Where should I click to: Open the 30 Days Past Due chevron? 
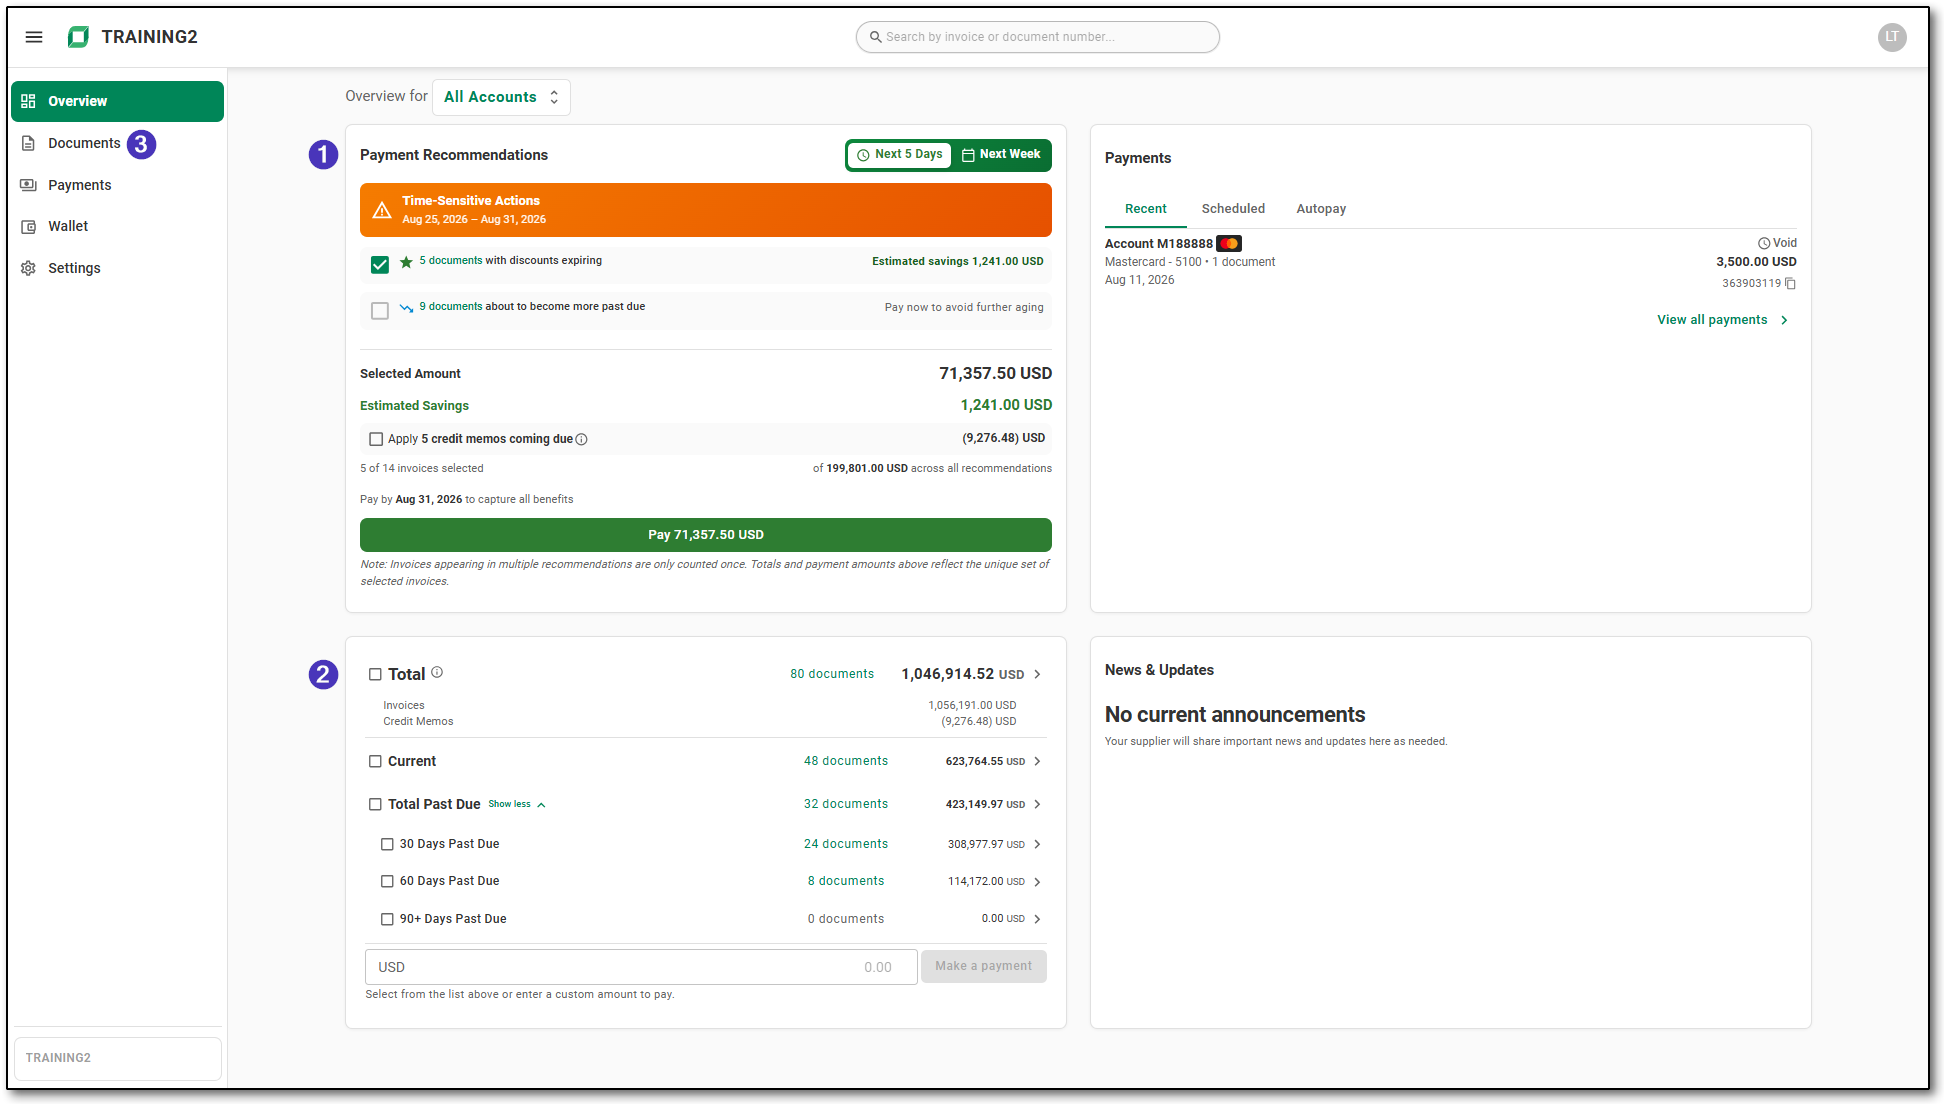1037,844
